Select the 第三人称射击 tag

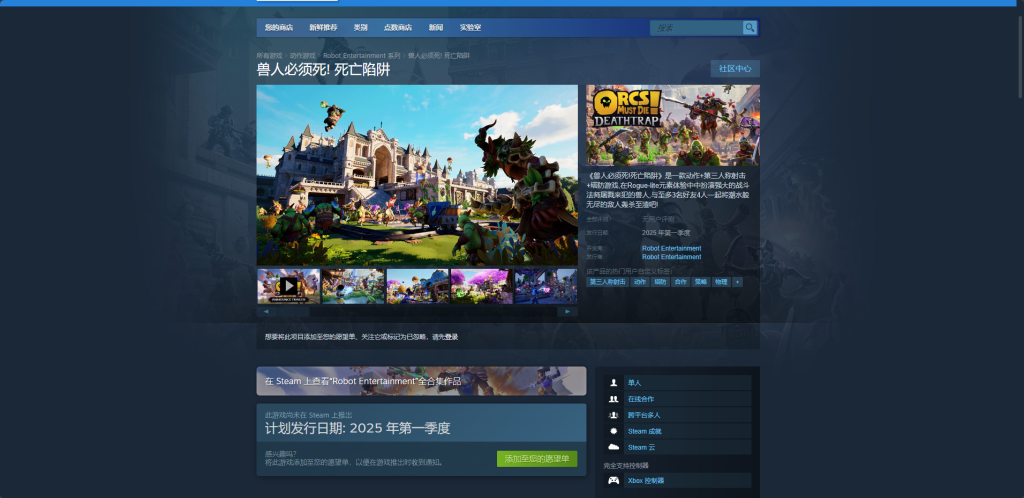click(607, 282)
